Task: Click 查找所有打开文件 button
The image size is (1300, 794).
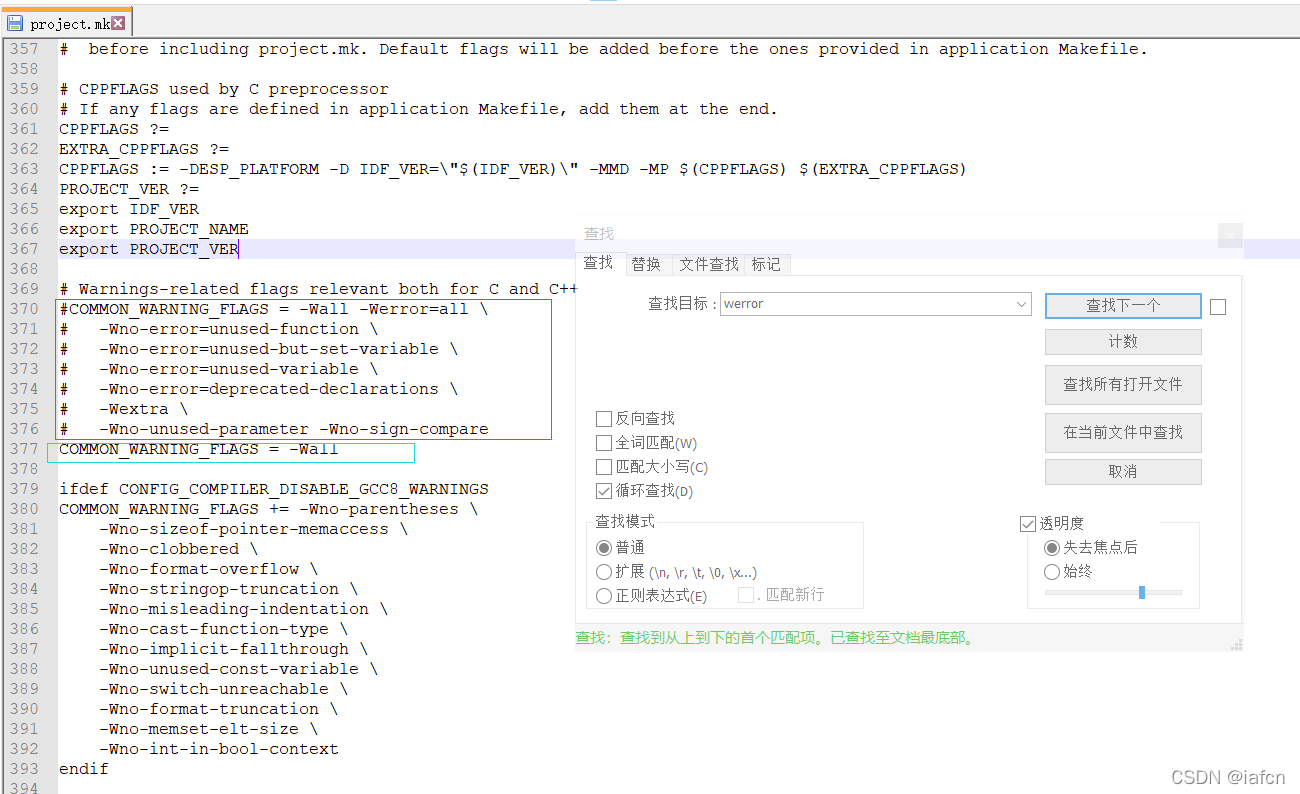Action: [1123, 384]
